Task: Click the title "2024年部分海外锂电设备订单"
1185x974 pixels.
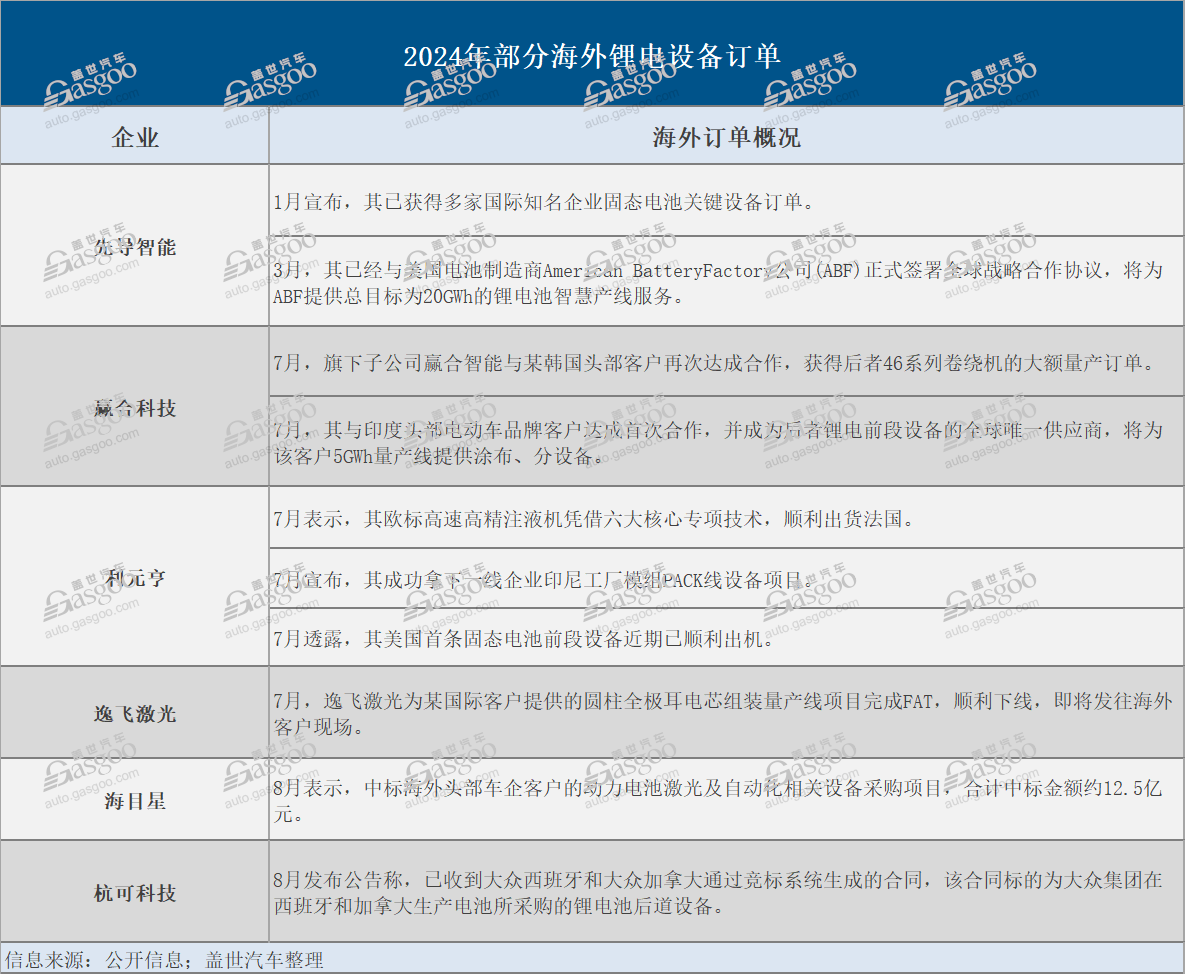Action: (592, 56)
